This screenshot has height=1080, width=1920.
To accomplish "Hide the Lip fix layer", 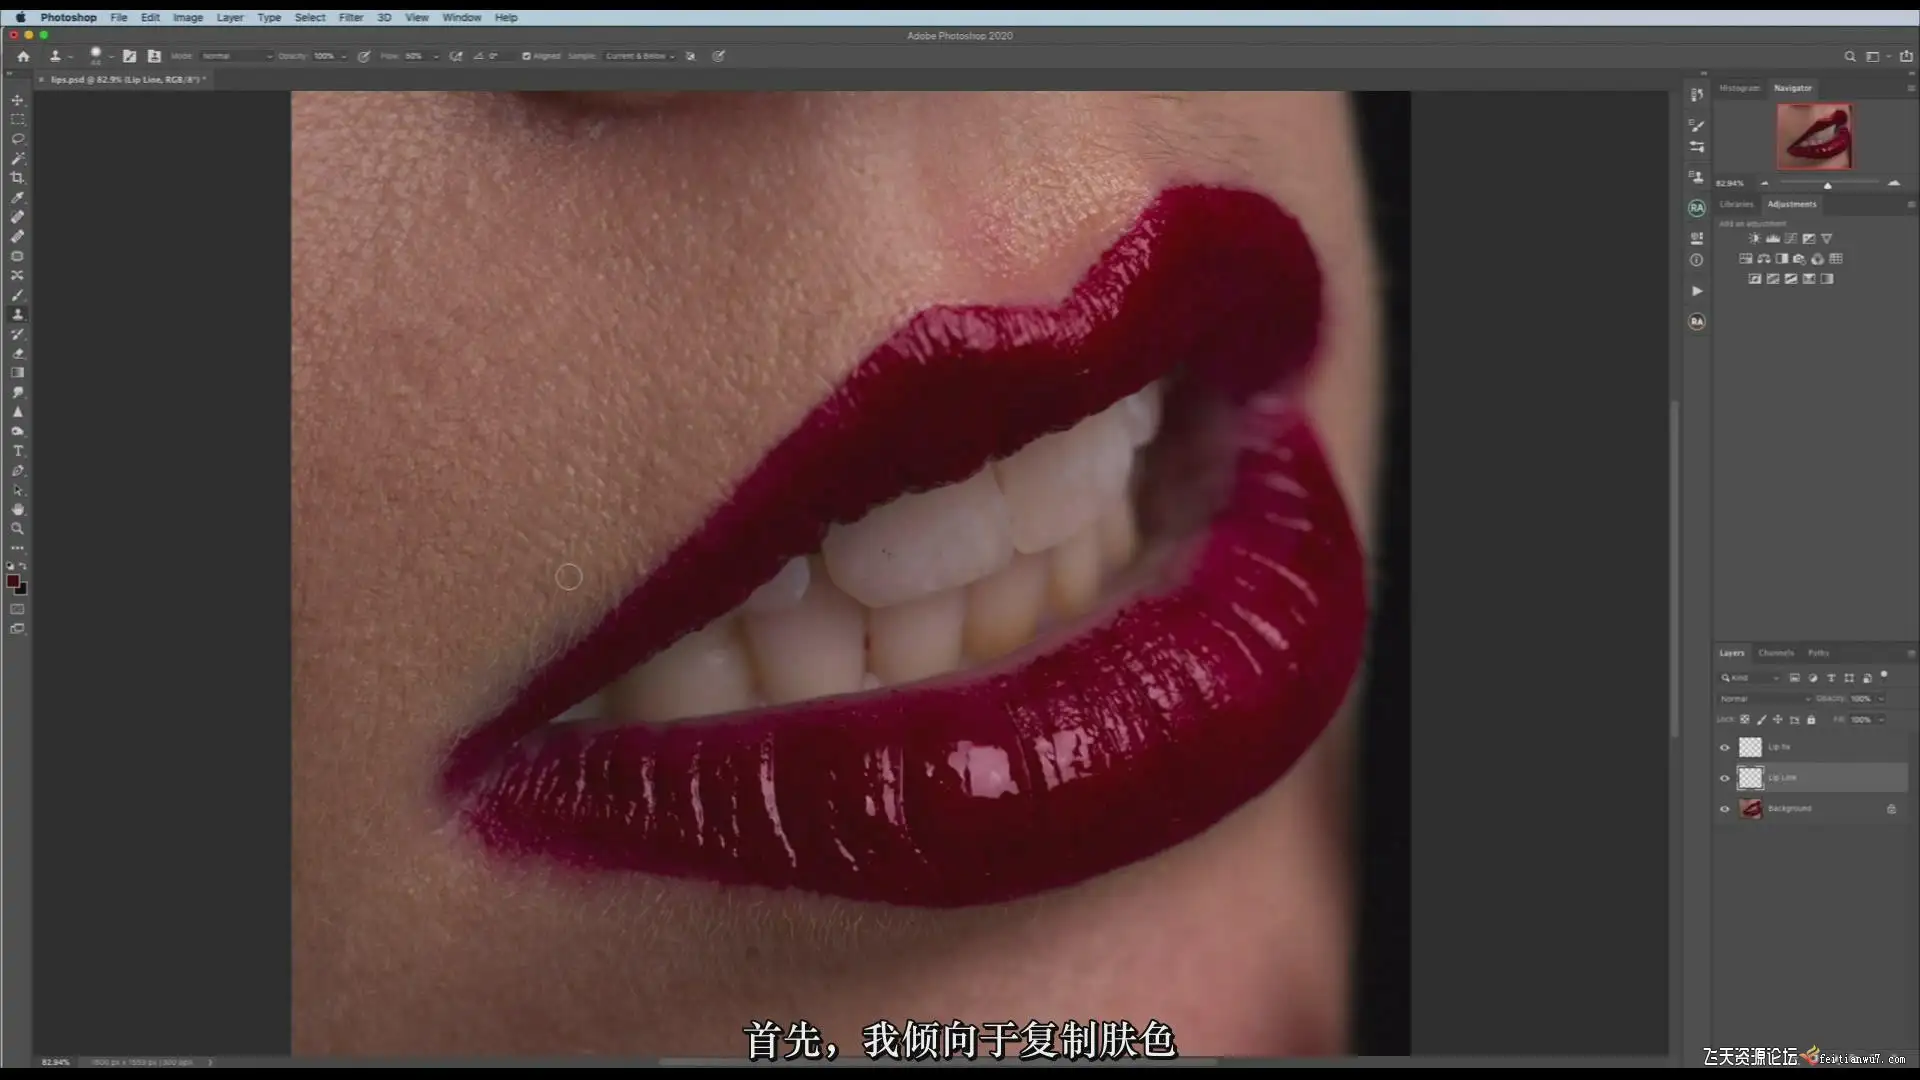I will [1724, 747].
